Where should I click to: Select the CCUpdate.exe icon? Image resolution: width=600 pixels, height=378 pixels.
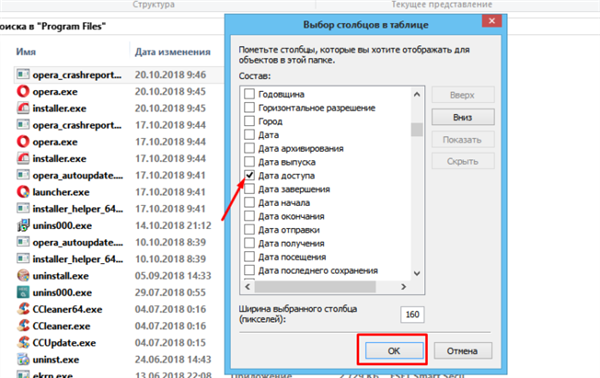pos(23,342)
